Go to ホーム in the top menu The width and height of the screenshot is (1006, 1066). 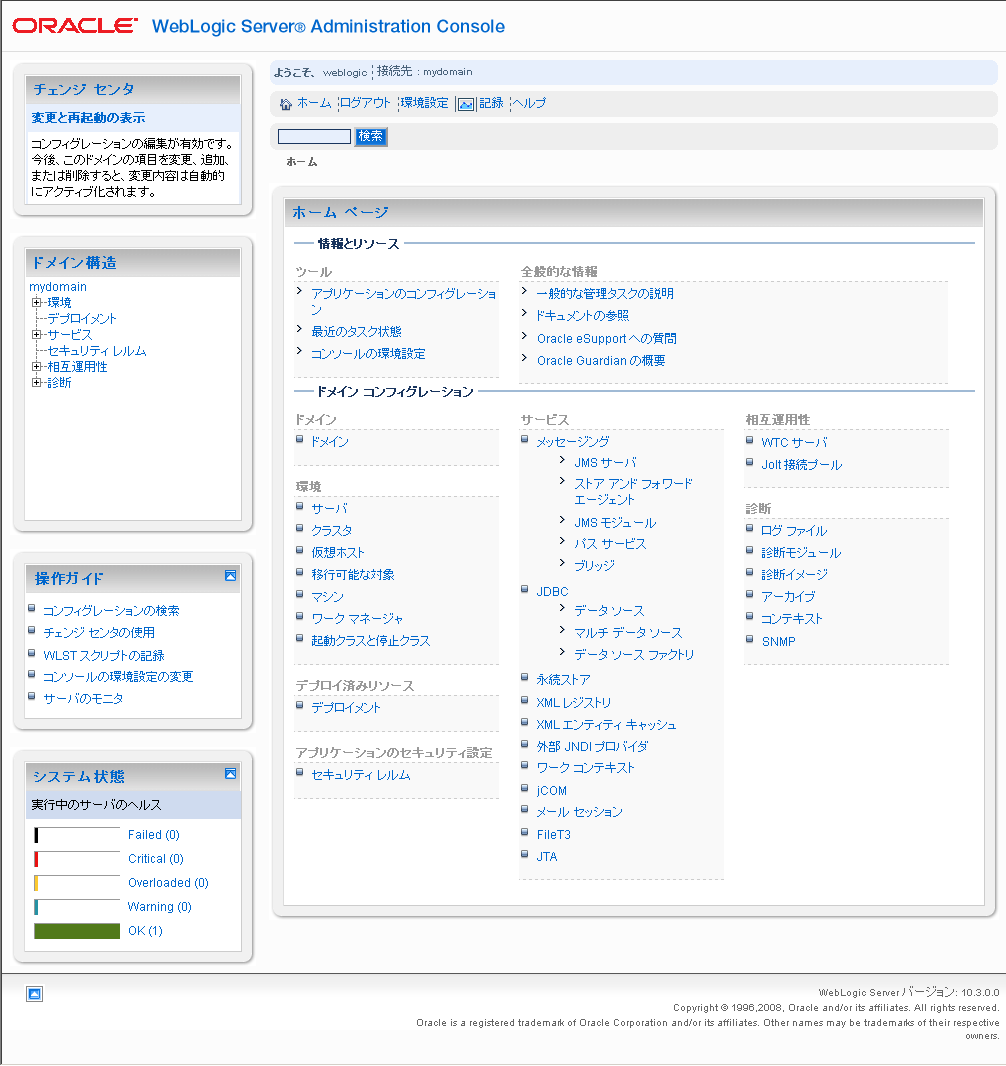[314, 103]
